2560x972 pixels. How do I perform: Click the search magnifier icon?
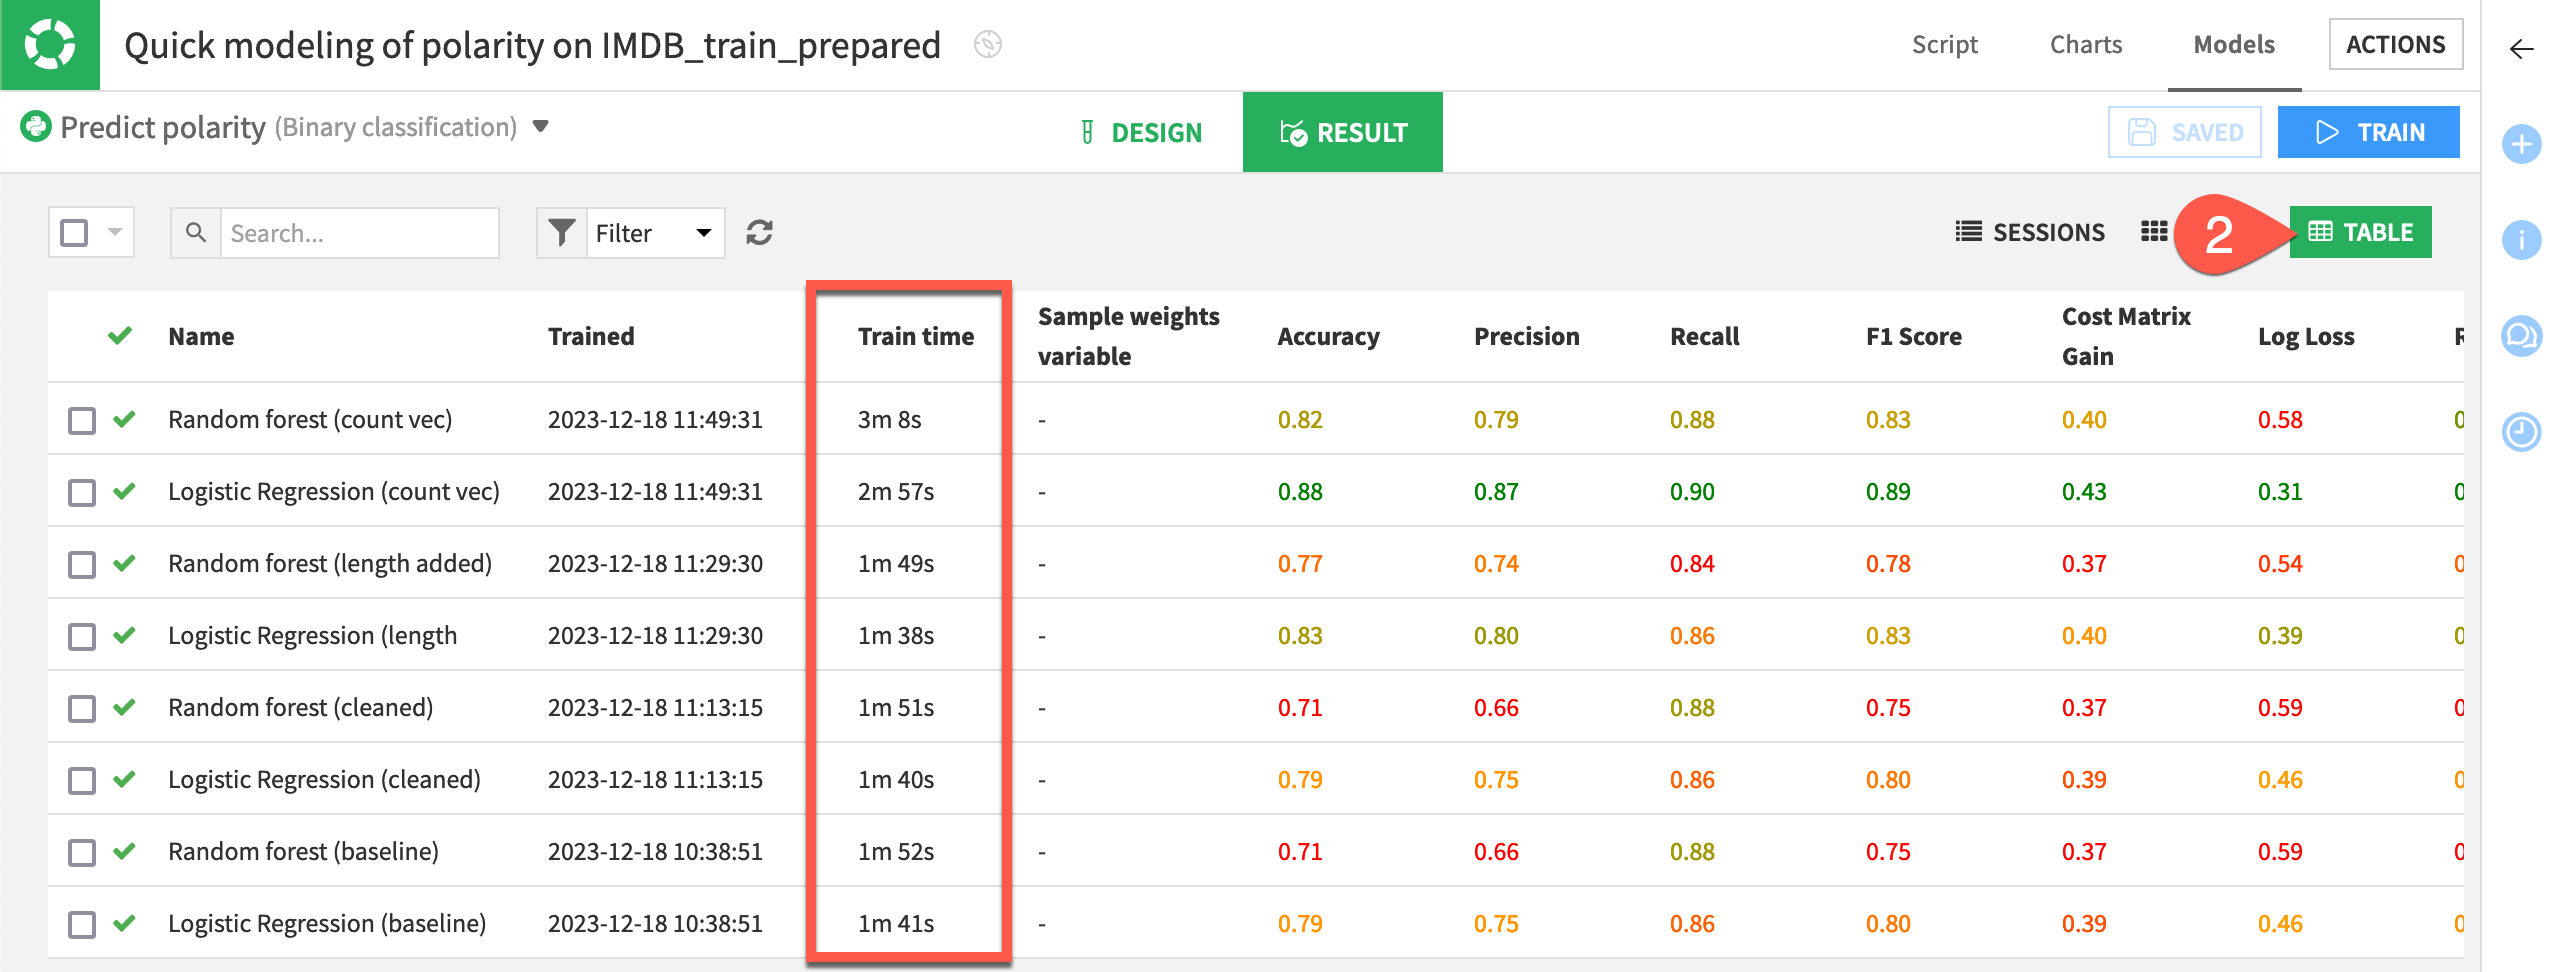[196, 233]
